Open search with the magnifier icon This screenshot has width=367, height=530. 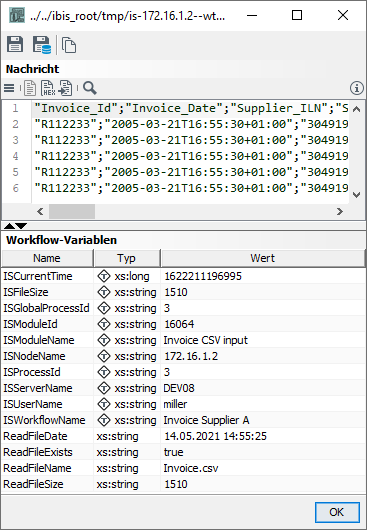tap(90, 88)
